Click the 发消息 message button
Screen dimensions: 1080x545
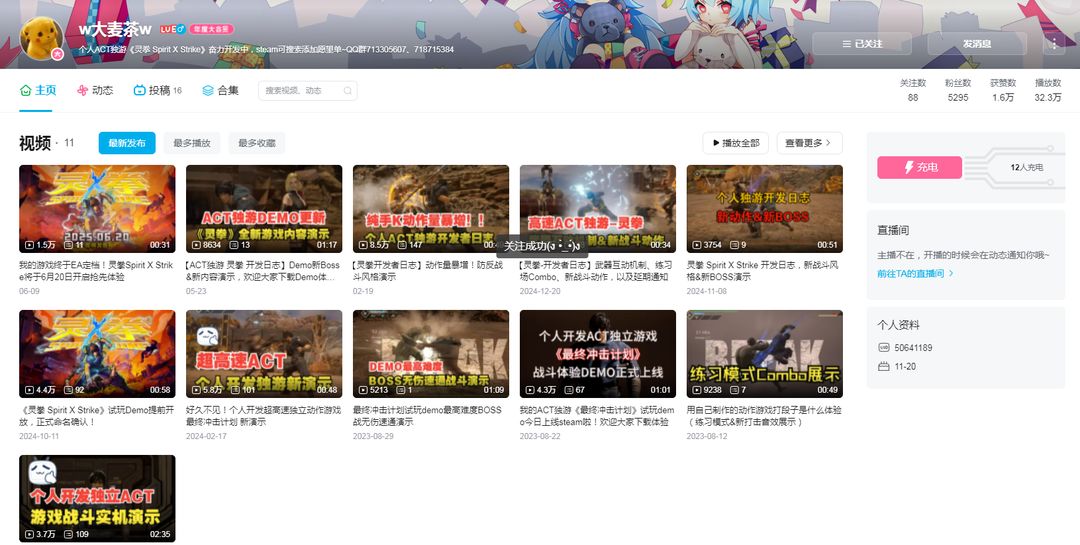point(977,43)
